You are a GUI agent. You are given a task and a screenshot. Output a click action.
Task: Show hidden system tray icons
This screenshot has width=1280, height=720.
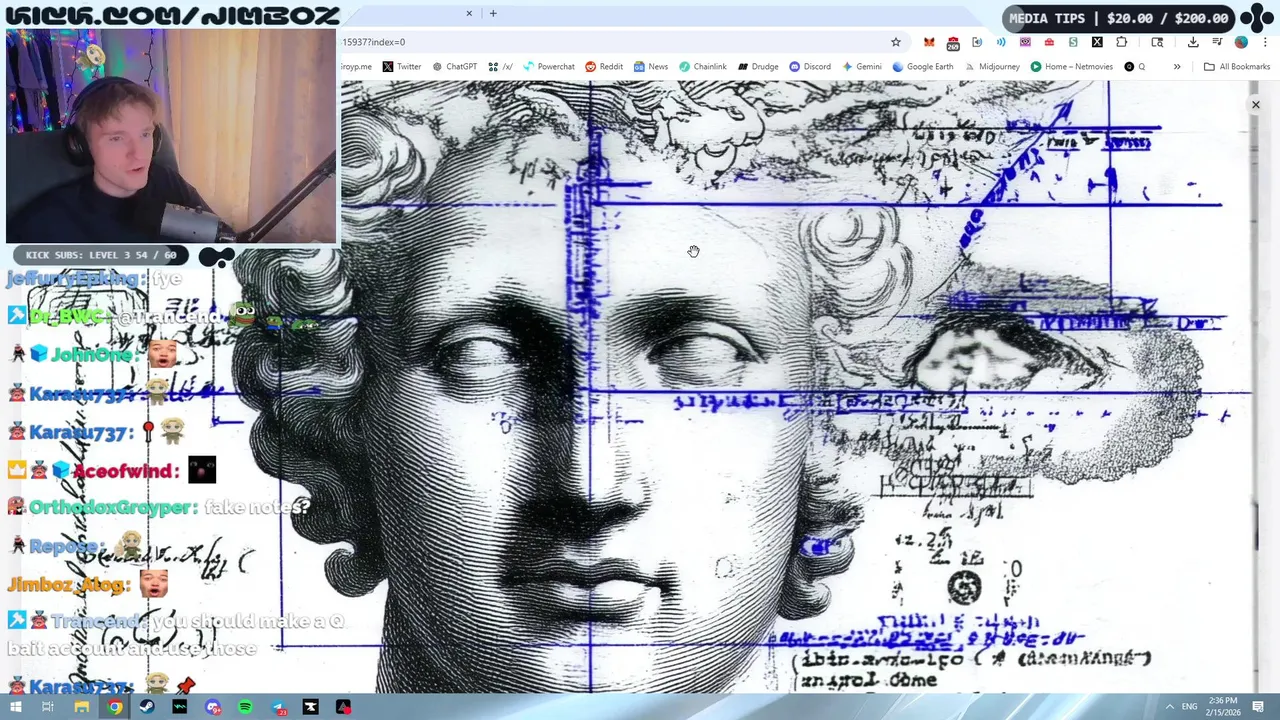[x=1170, y=707]
